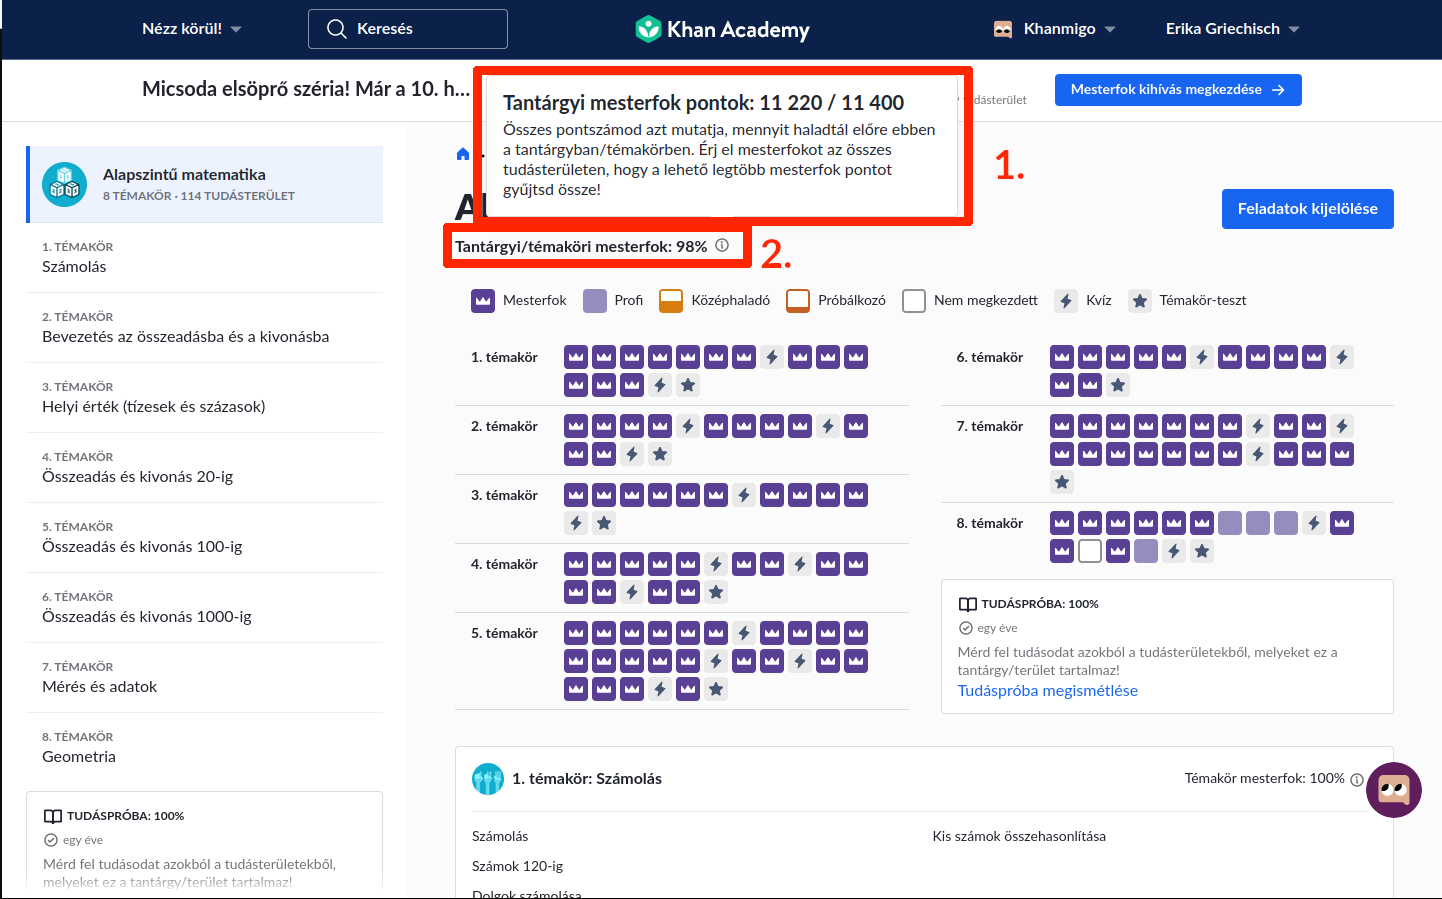Open the star unit test in 3. témakör row
This screenshot has width=1442, height=899.
pos(604,523)
